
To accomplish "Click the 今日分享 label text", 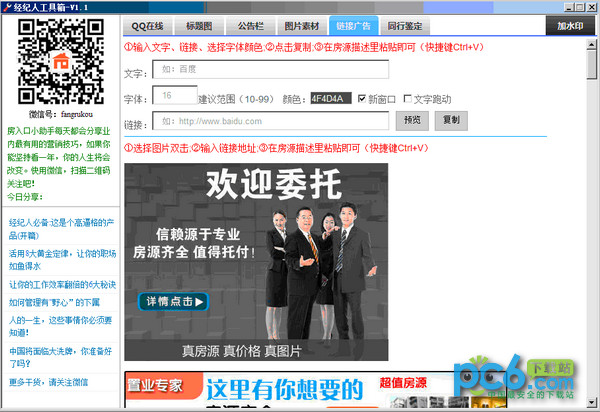I will pyautogui.click(x=25, y=197).
